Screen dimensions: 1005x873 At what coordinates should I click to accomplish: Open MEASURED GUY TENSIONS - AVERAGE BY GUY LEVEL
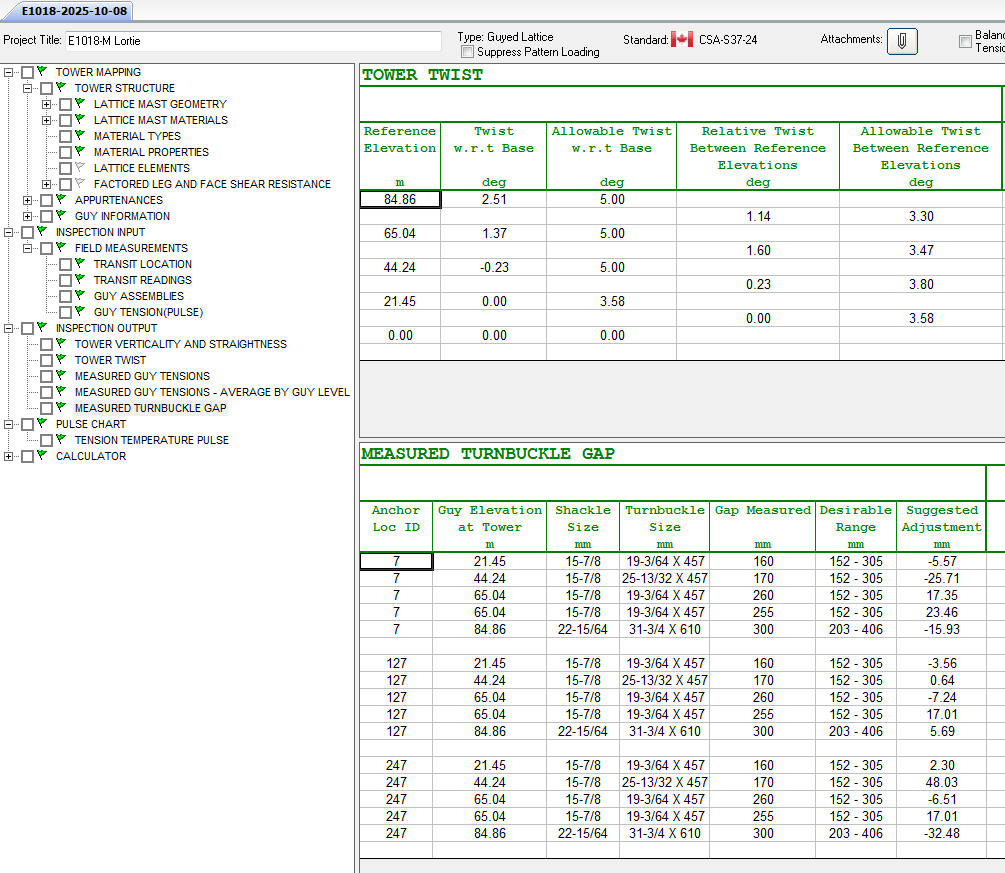[x=212, y=392]
